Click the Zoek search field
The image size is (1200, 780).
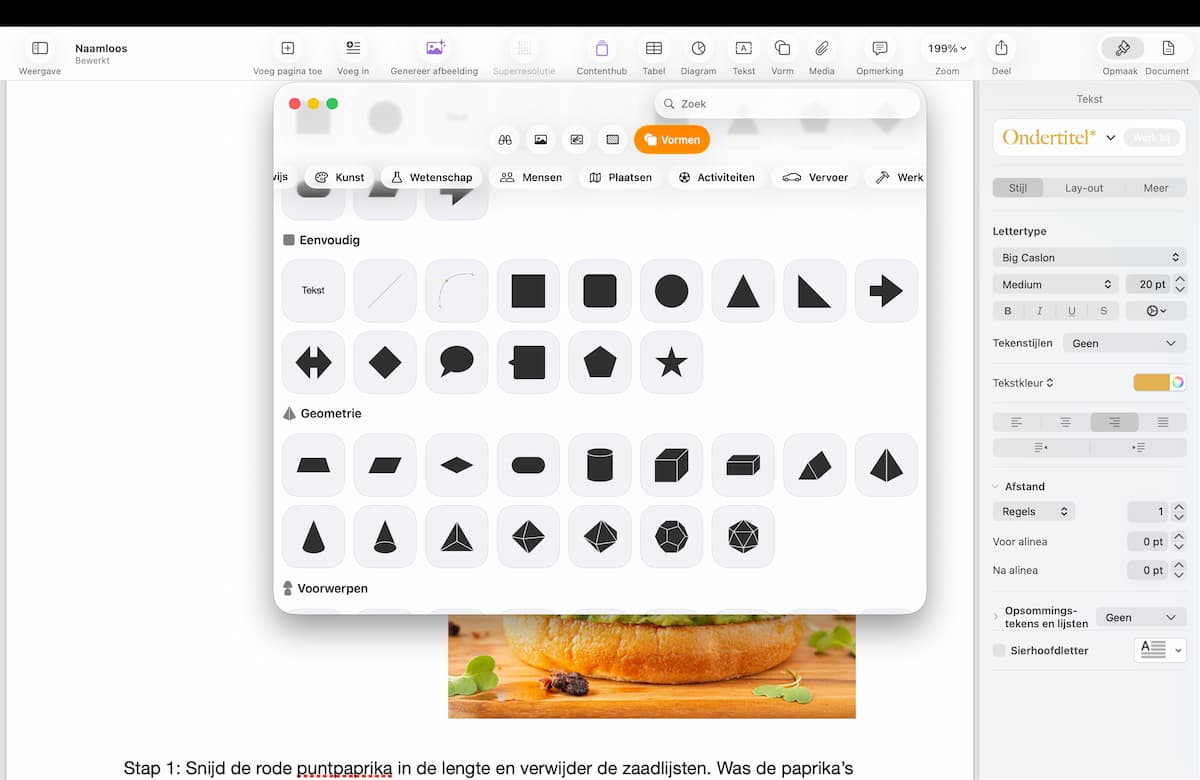(x=790, y=104)
